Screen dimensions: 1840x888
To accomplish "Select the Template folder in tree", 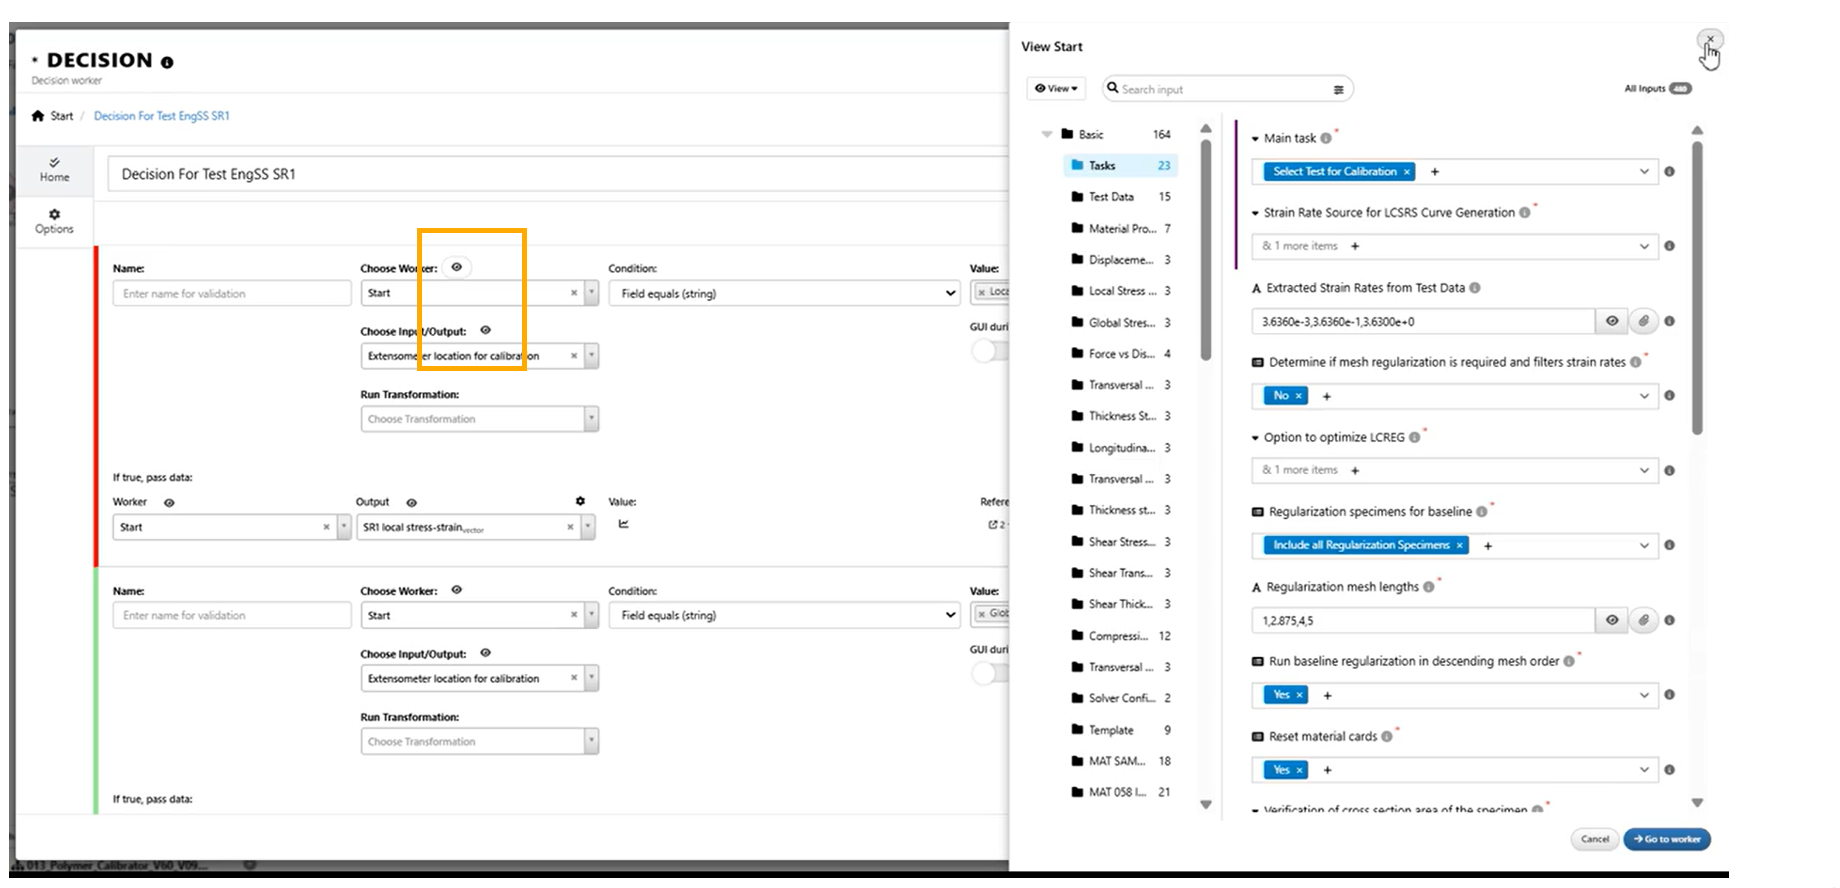I will click(x=1110, y=730).
